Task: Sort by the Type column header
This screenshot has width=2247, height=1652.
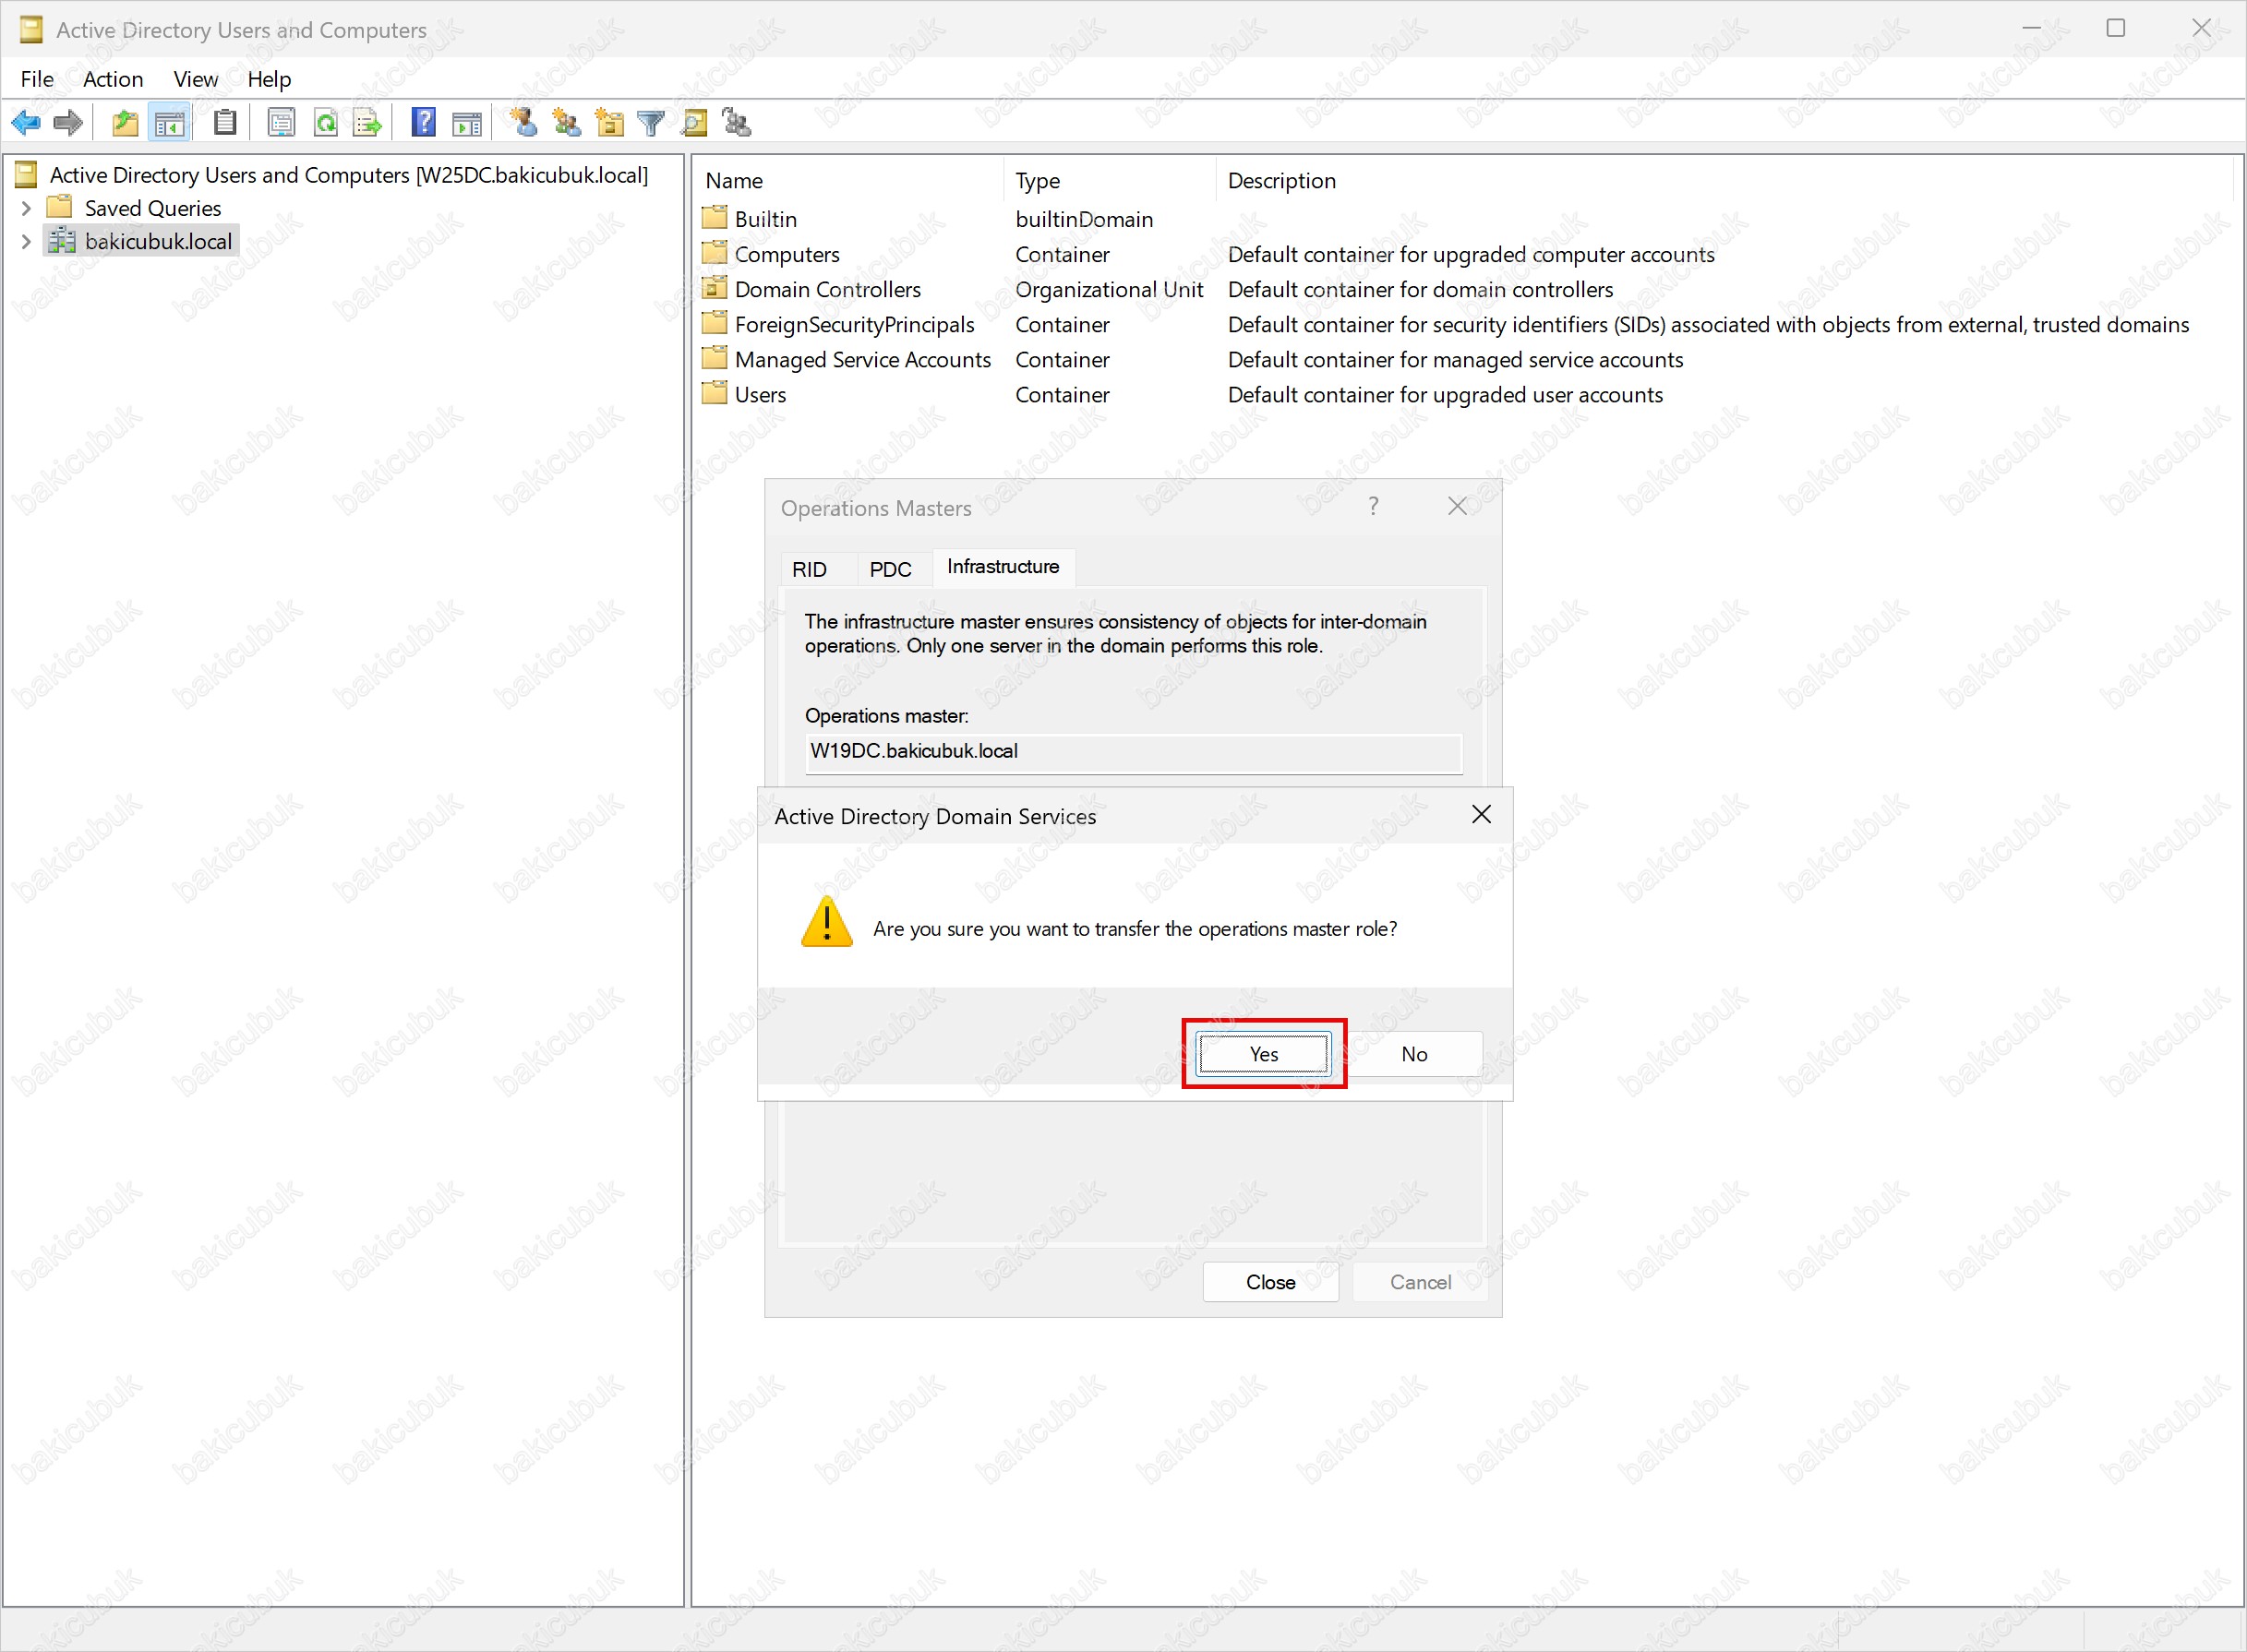Action: (x=1109, y=180)
